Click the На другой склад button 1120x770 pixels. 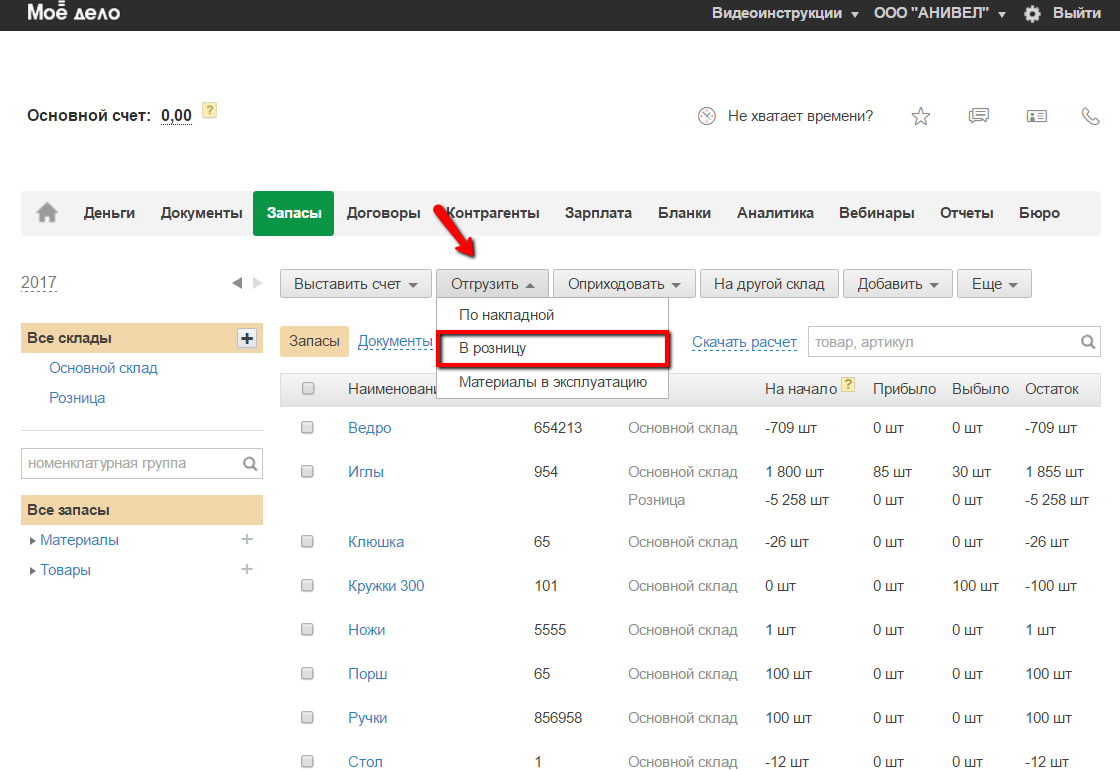click(x=769, y=284)
